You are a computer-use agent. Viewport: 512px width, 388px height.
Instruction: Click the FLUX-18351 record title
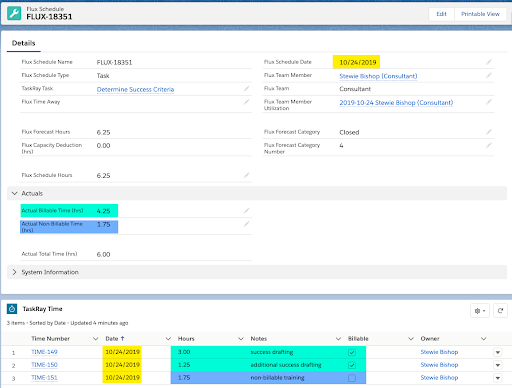click(x=49, y=17)
